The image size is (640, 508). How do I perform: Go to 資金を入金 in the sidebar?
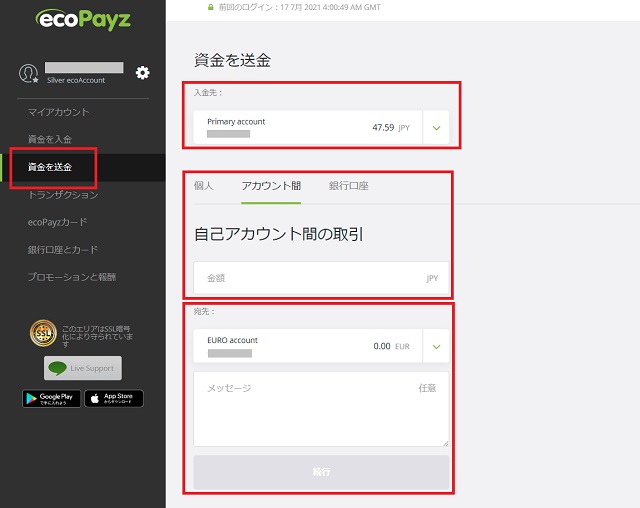pyautogui.click(x=50, y=139)
